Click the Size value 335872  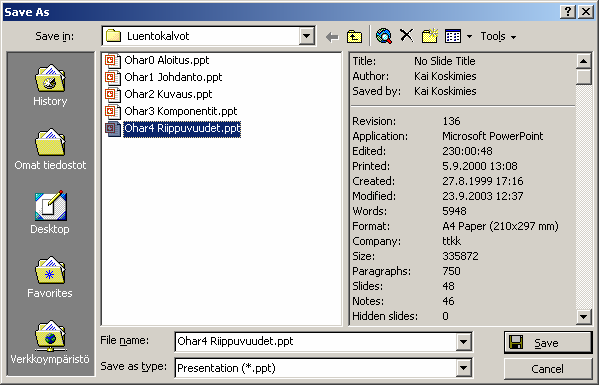click(x=460, y=256)
